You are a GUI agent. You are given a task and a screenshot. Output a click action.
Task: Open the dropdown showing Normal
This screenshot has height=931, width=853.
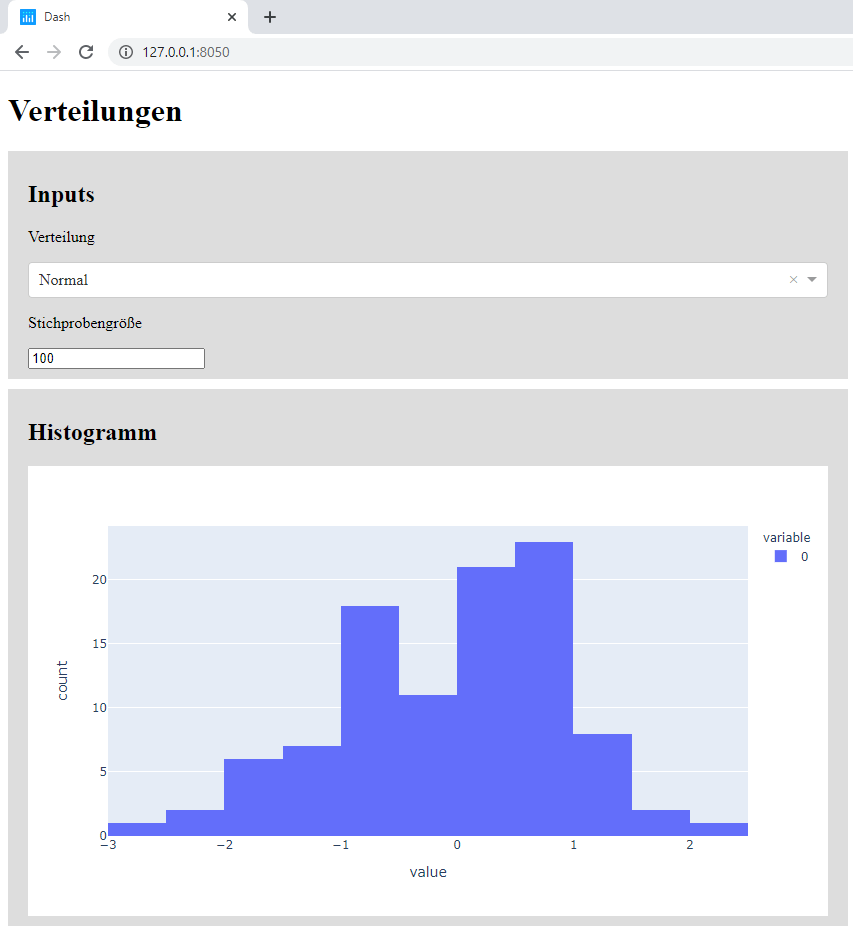(x=400, y=280)
